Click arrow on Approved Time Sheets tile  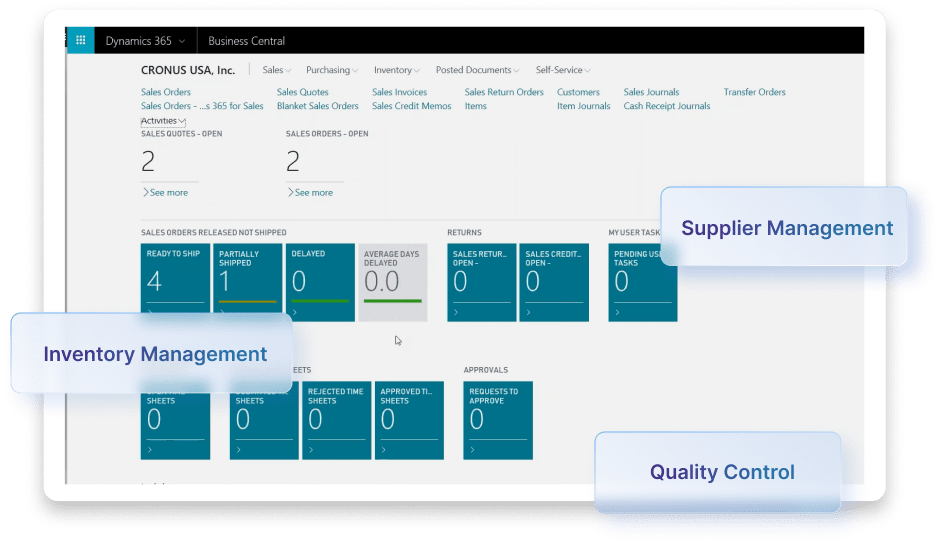coord(383,450)
